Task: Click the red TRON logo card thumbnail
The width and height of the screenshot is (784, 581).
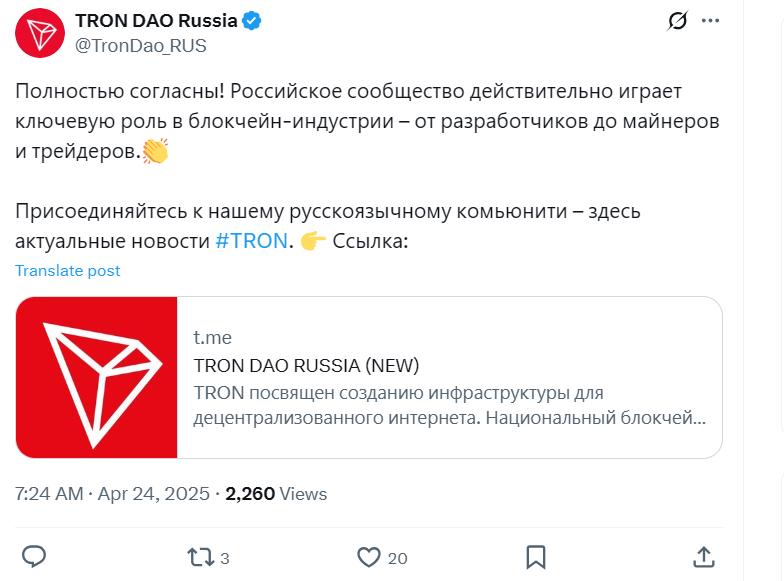Action: point(97,377)
